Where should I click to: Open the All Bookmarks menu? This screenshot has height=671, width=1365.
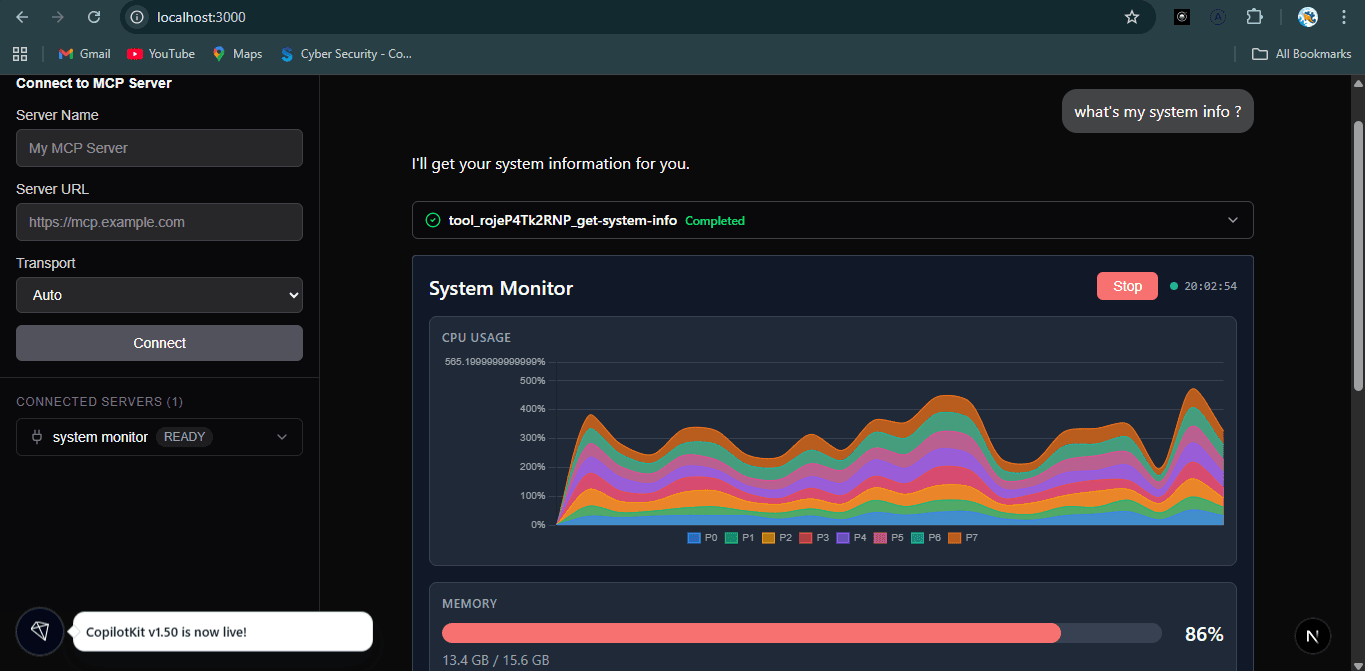coord(1301,53)
